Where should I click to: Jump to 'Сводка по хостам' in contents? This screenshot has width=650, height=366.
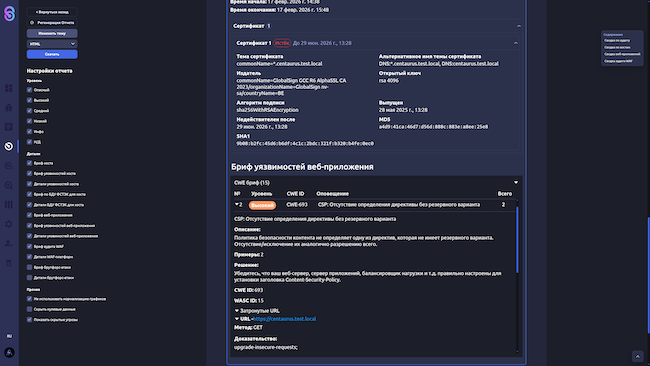point(617,47)
